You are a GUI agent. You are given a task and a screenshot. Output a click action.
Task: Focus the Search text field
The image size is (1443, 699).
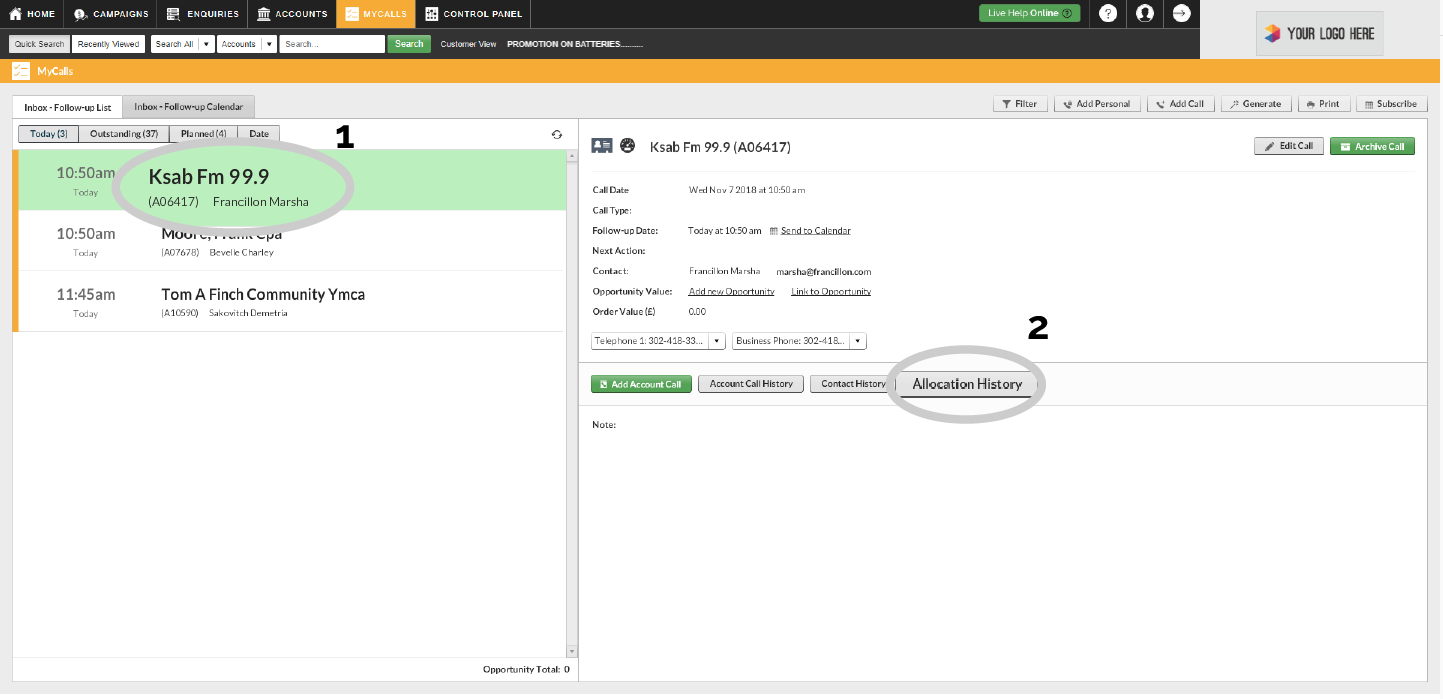pyautogui.click(x=332, y=44)
